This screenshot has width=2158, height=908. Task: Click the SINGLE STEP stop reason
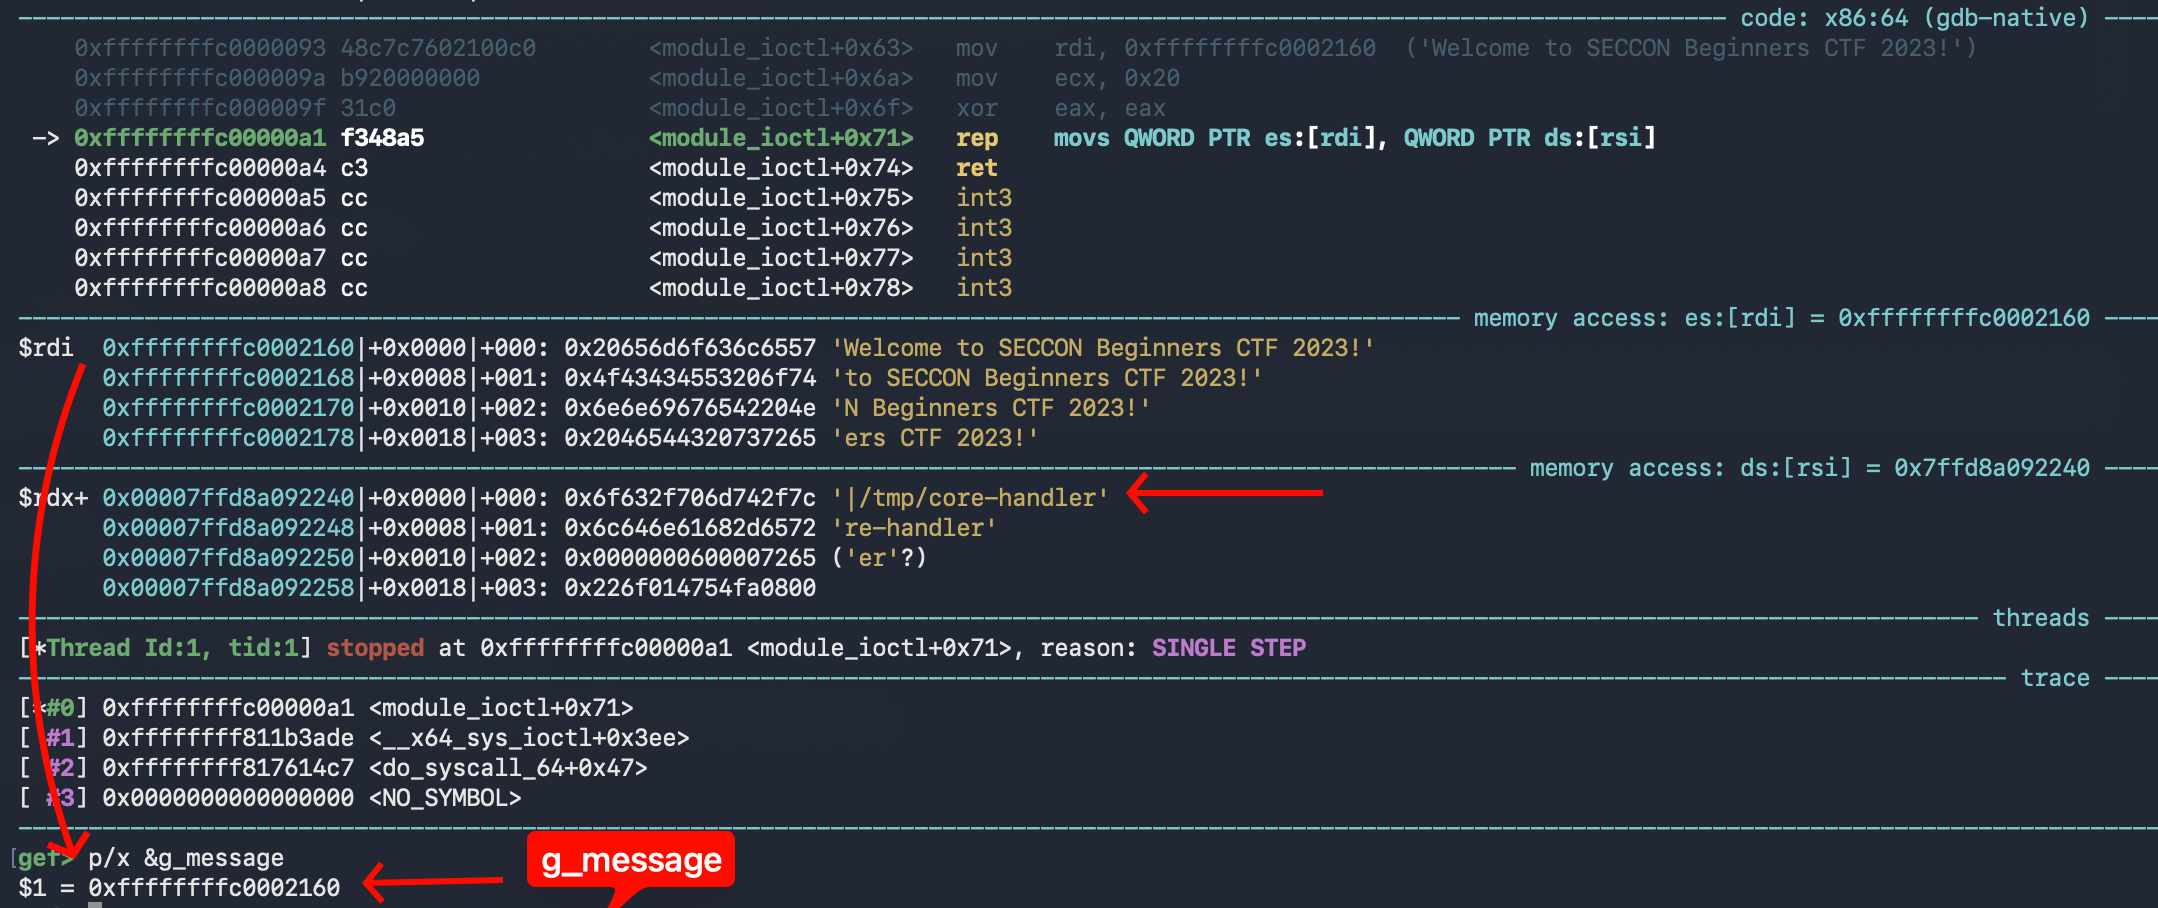1229,648
